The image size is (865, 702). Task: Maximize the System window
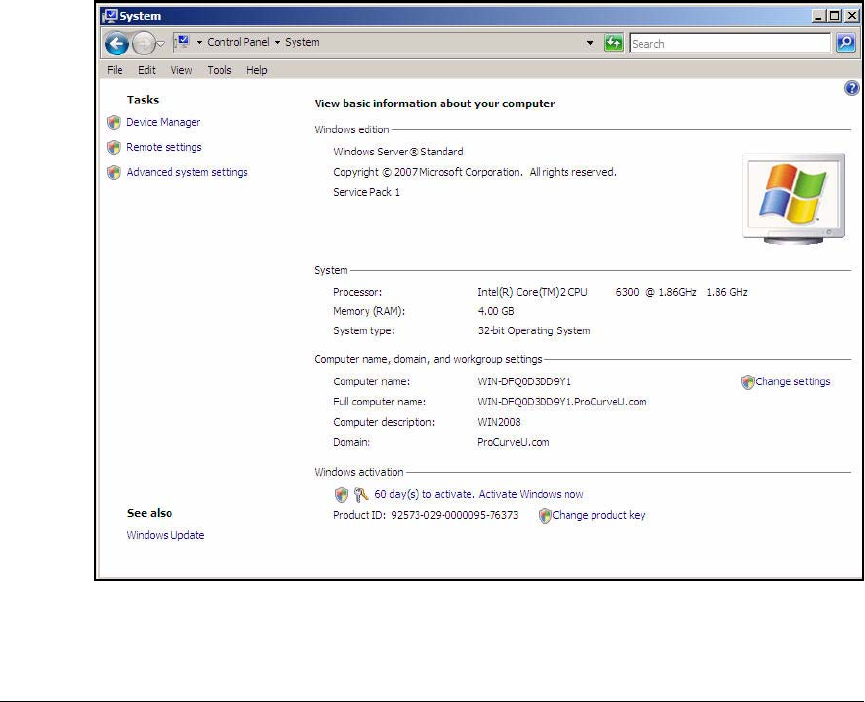(x=835, y=16)
